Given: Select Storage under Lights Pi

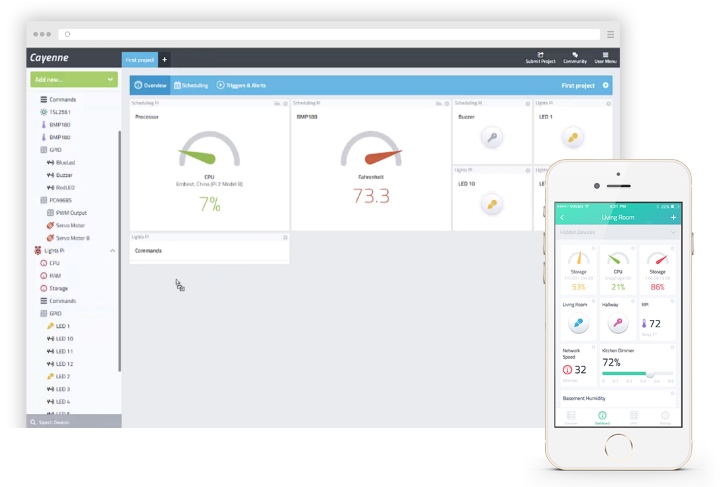Looking at the screenshot, I should (54, 288).
